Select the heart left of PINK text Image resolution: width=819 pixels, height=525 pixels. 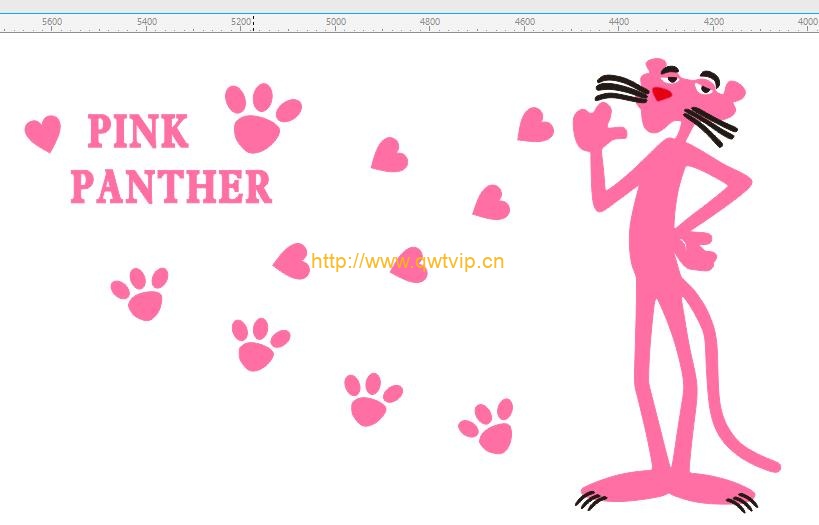point(43,134)
